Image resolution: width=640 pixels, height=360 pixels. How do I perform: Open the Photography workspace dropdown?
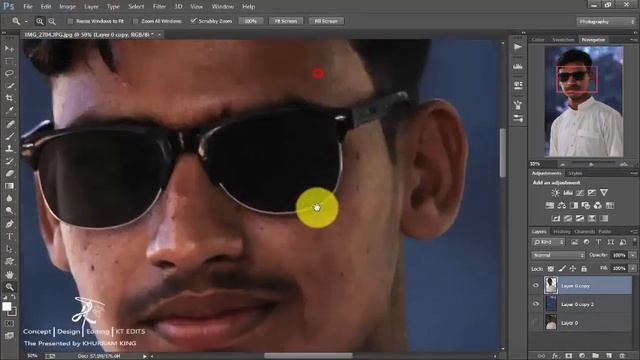coord(606,21)
